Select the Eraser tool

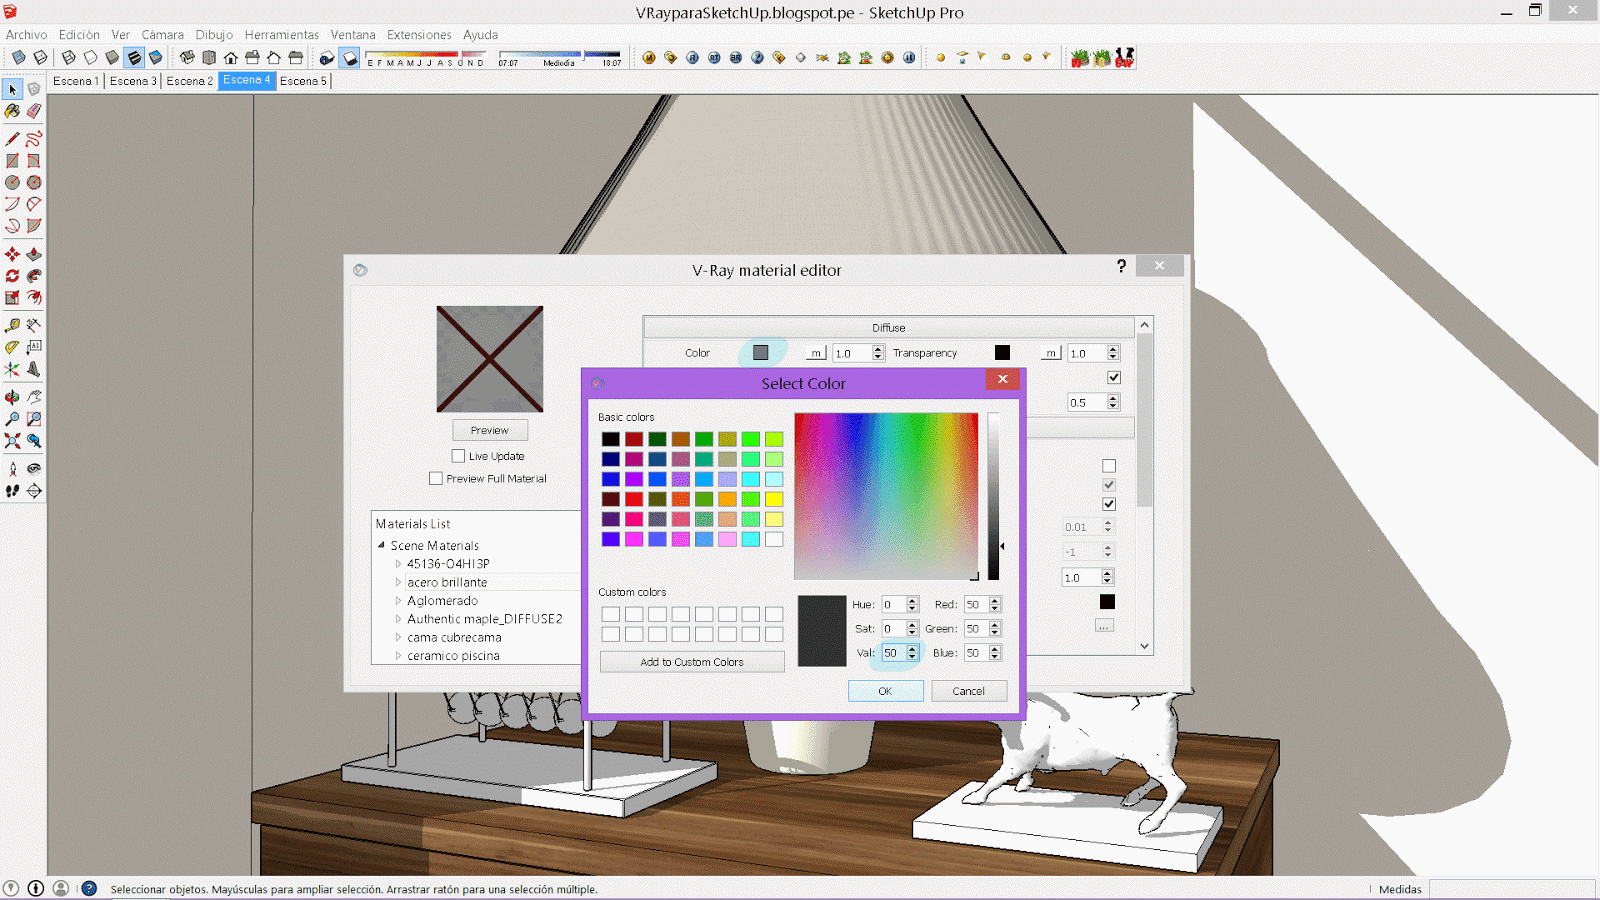pyautogui.click(x=34, y=111)
